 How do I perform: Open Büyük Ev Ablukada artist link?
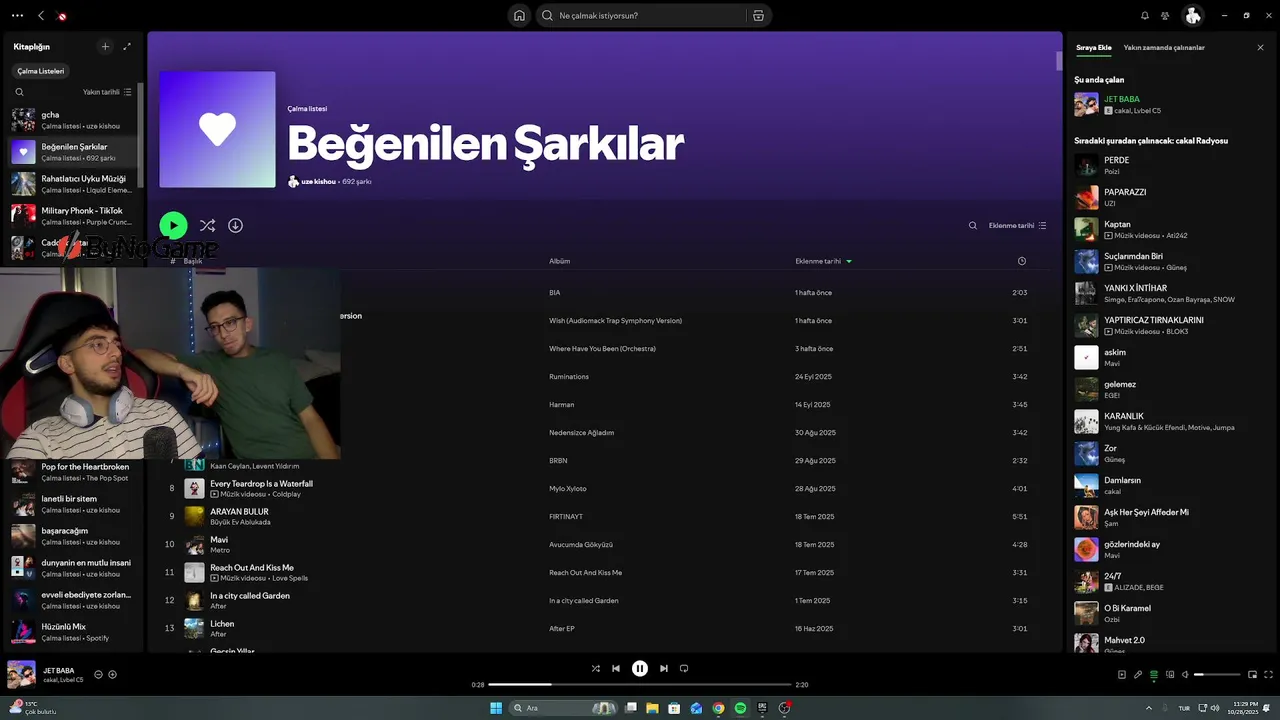[240, 522]
